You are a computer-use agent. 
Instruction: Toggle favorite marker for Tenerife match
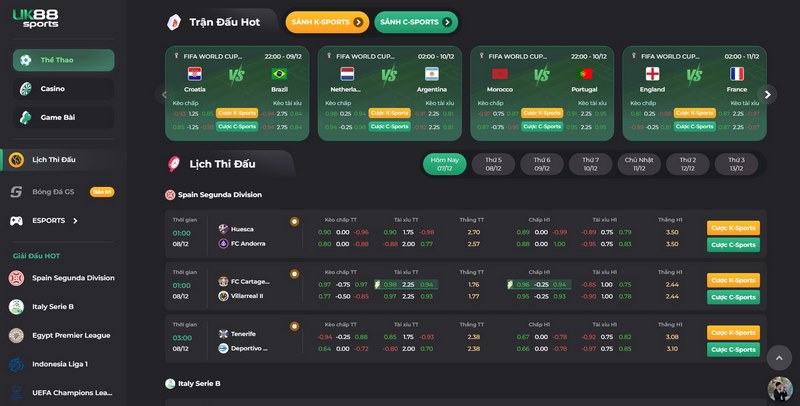pos(294,325)
